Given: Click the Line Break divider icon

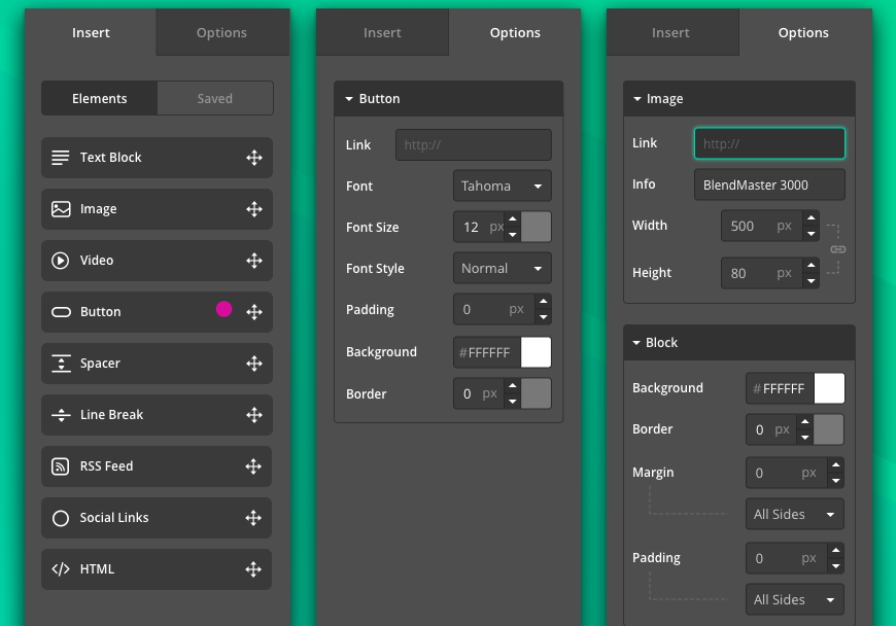Looking at the screenshot, I should point(60,414).
